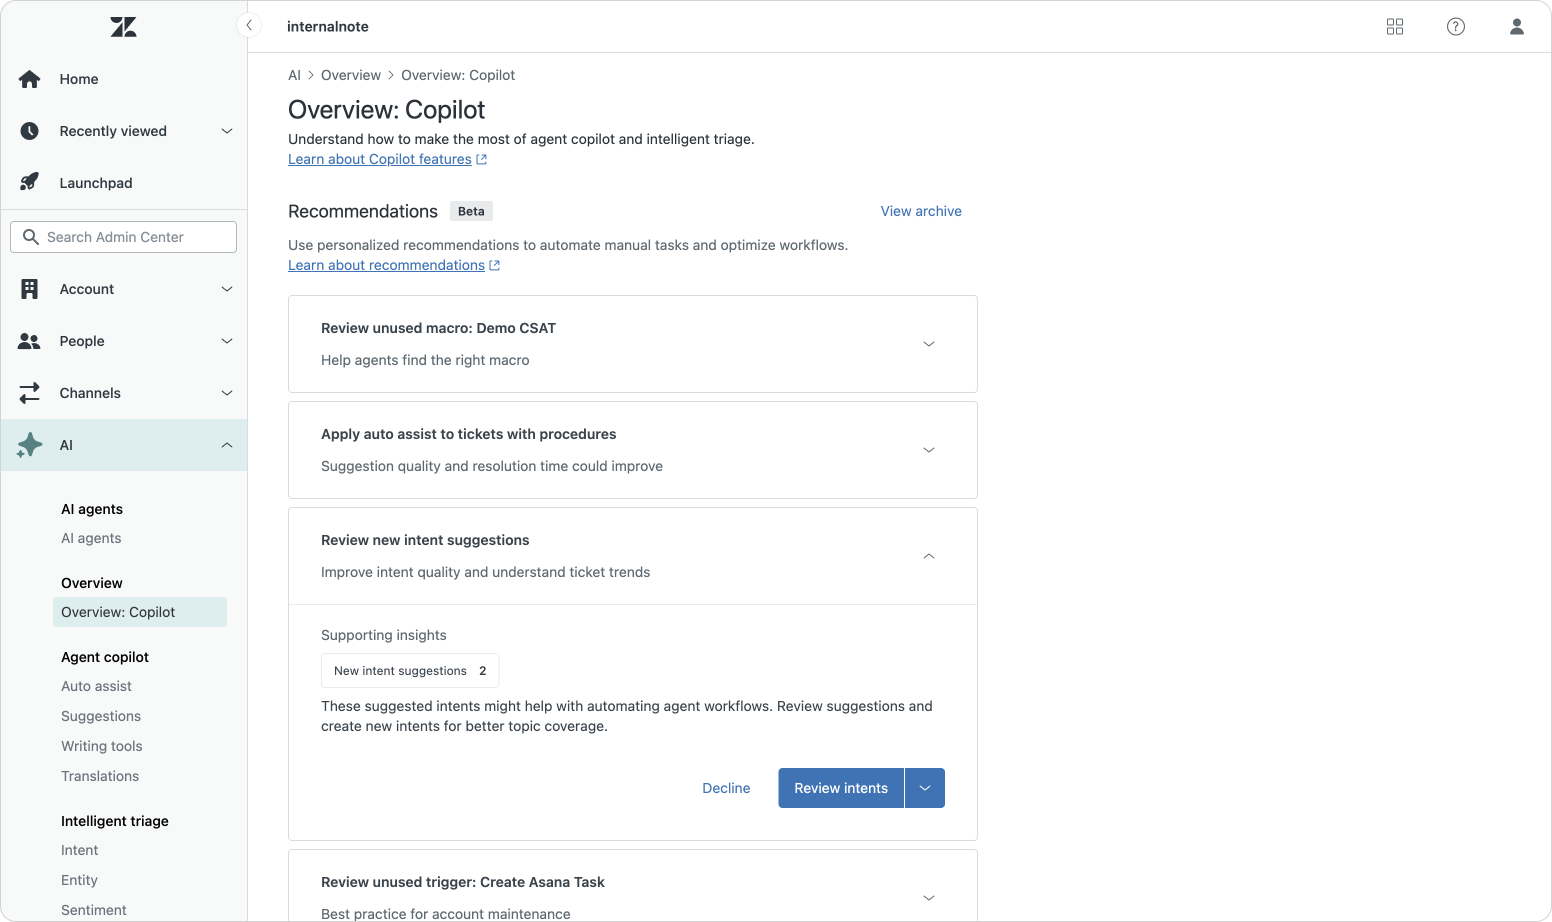Click the Zendesk logo icon

[123, 27]
